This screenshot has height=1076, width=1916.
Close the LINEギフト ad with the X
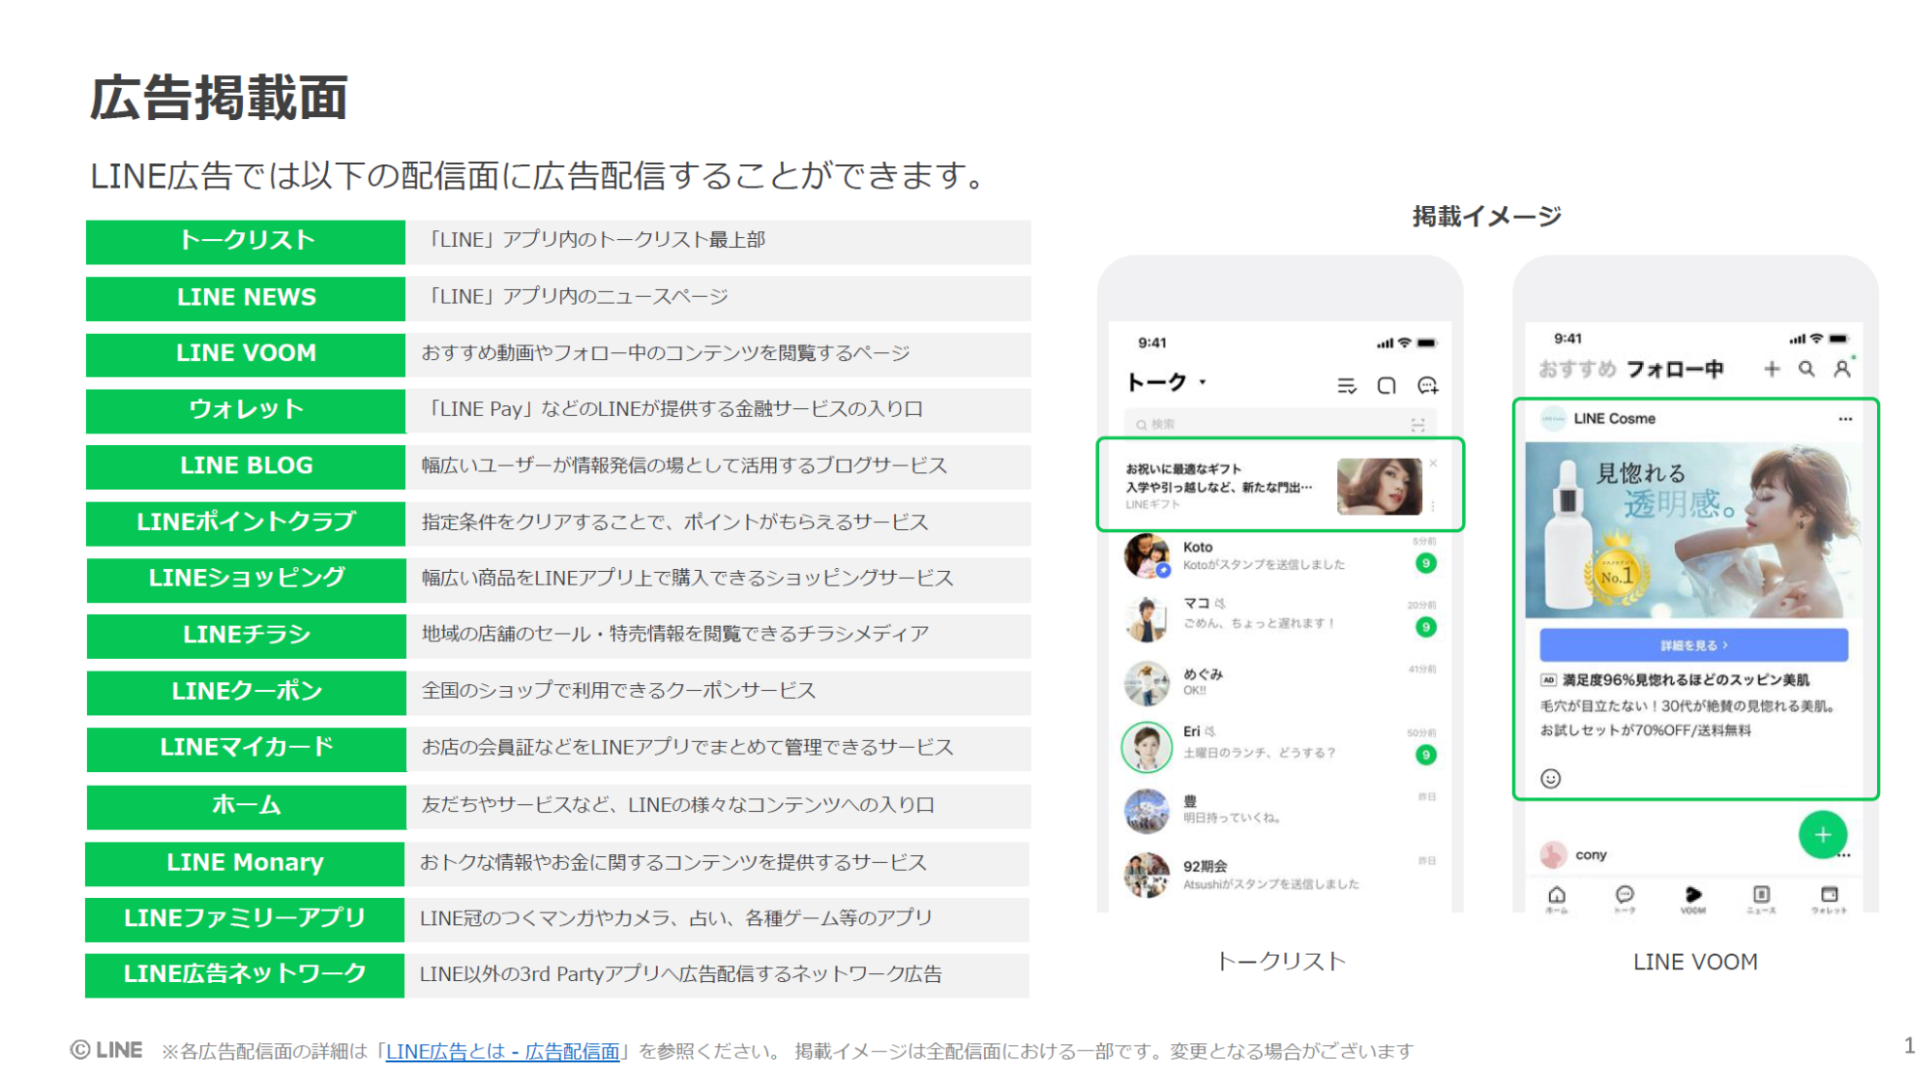click(x=1433, y=463)
